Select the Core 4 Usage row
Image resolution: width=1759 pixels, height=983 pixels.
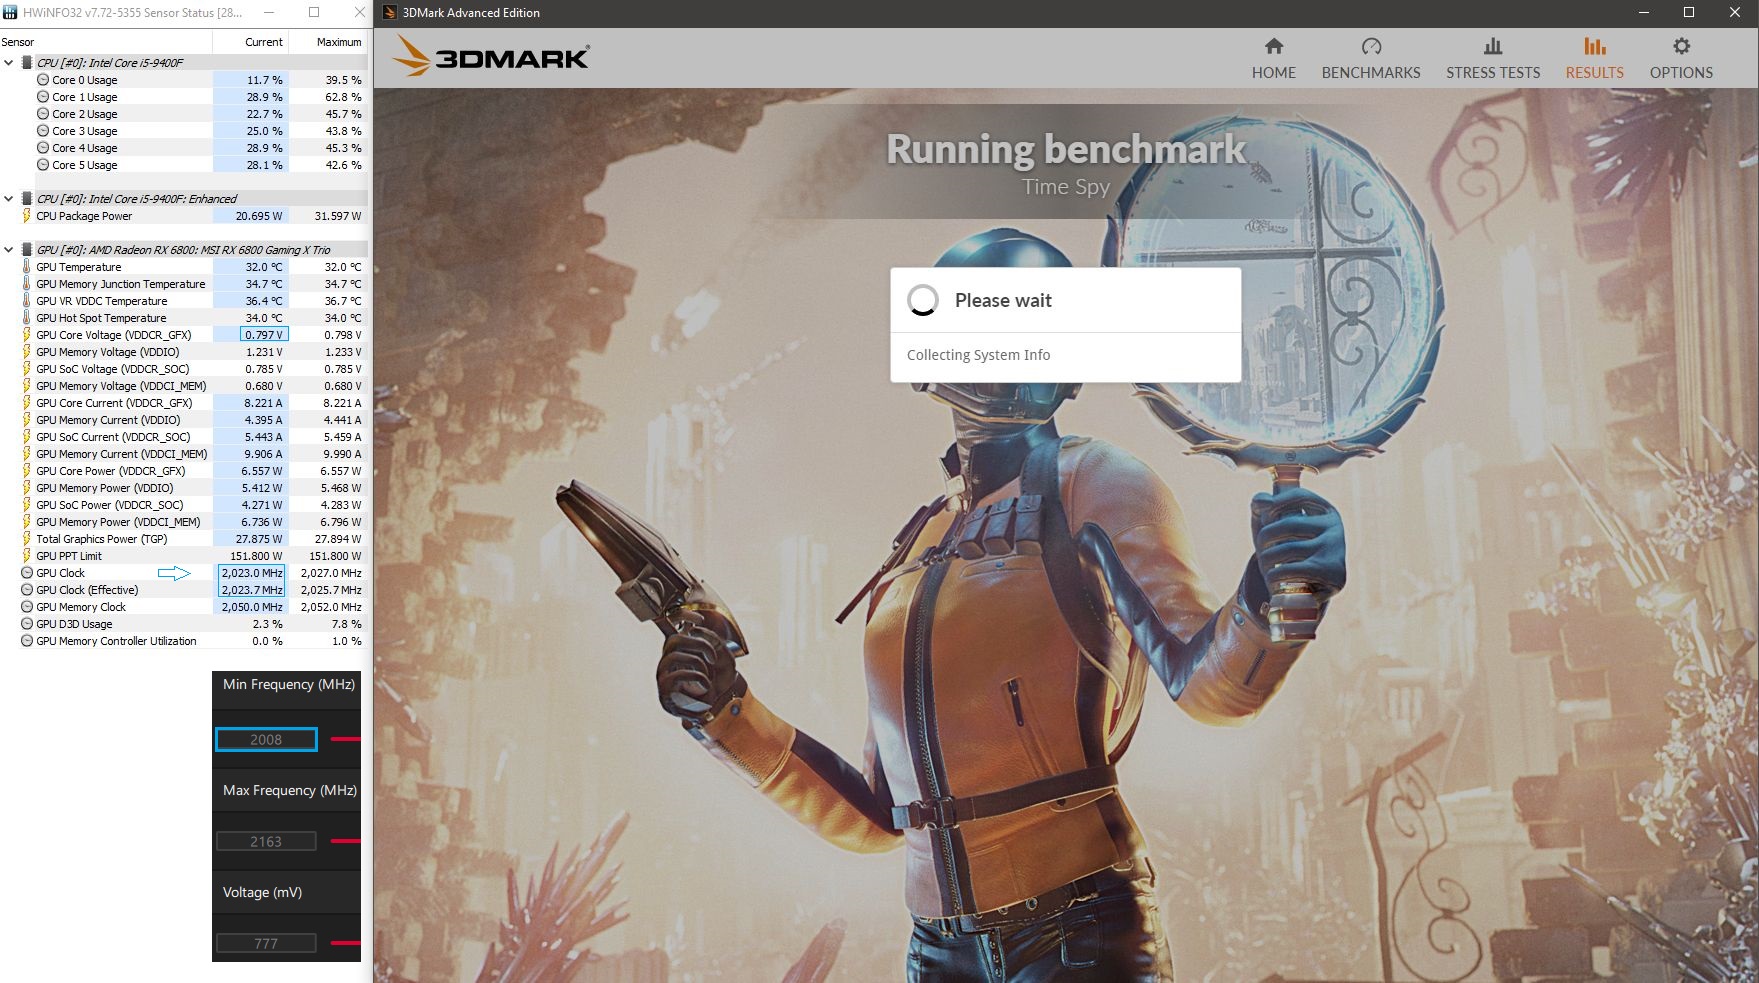pos(184,148)
